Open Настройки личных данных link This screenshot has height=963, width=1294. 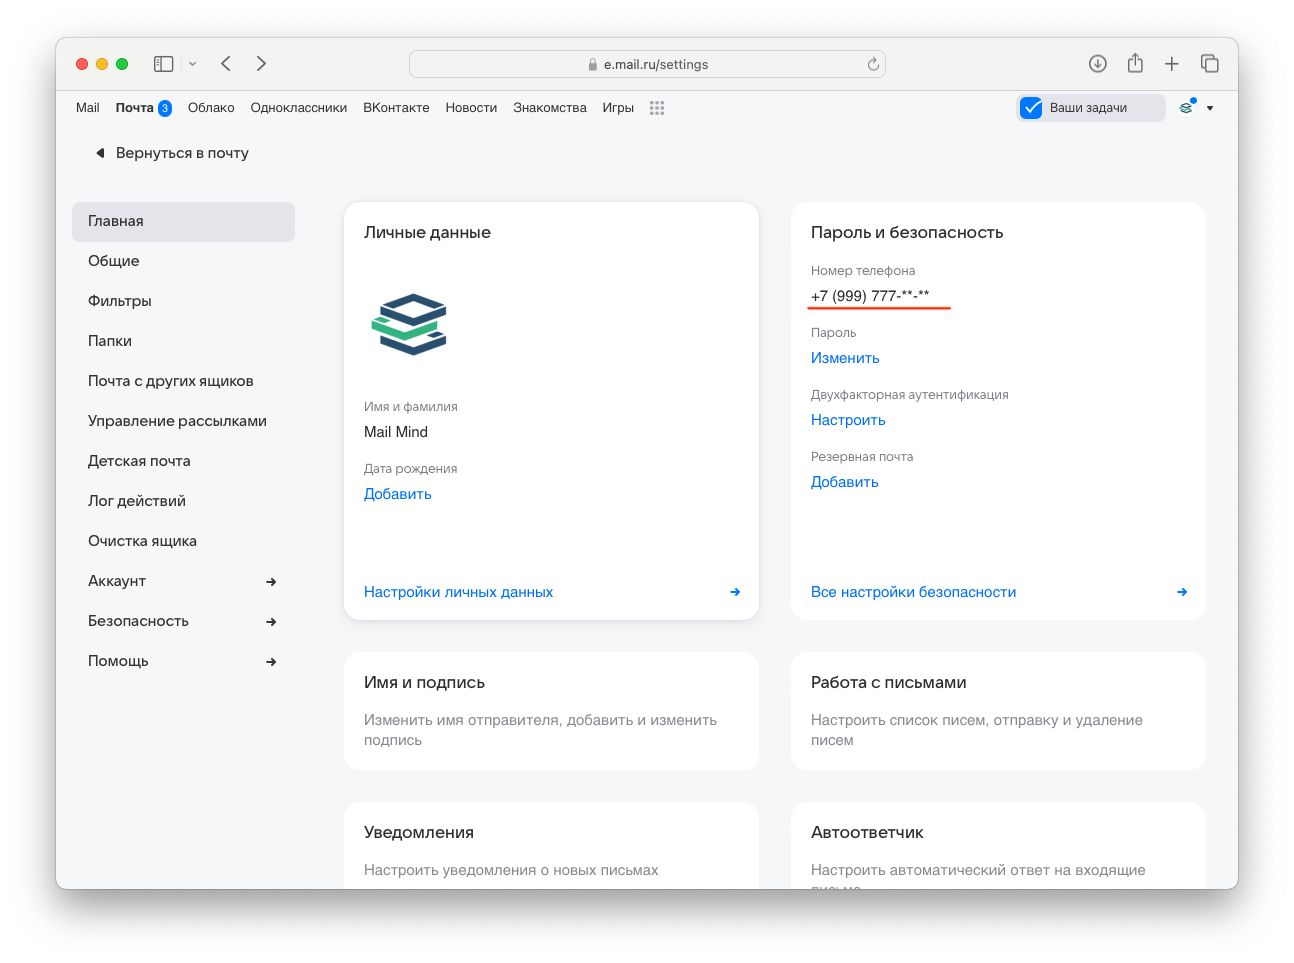[x=458, y=592]
